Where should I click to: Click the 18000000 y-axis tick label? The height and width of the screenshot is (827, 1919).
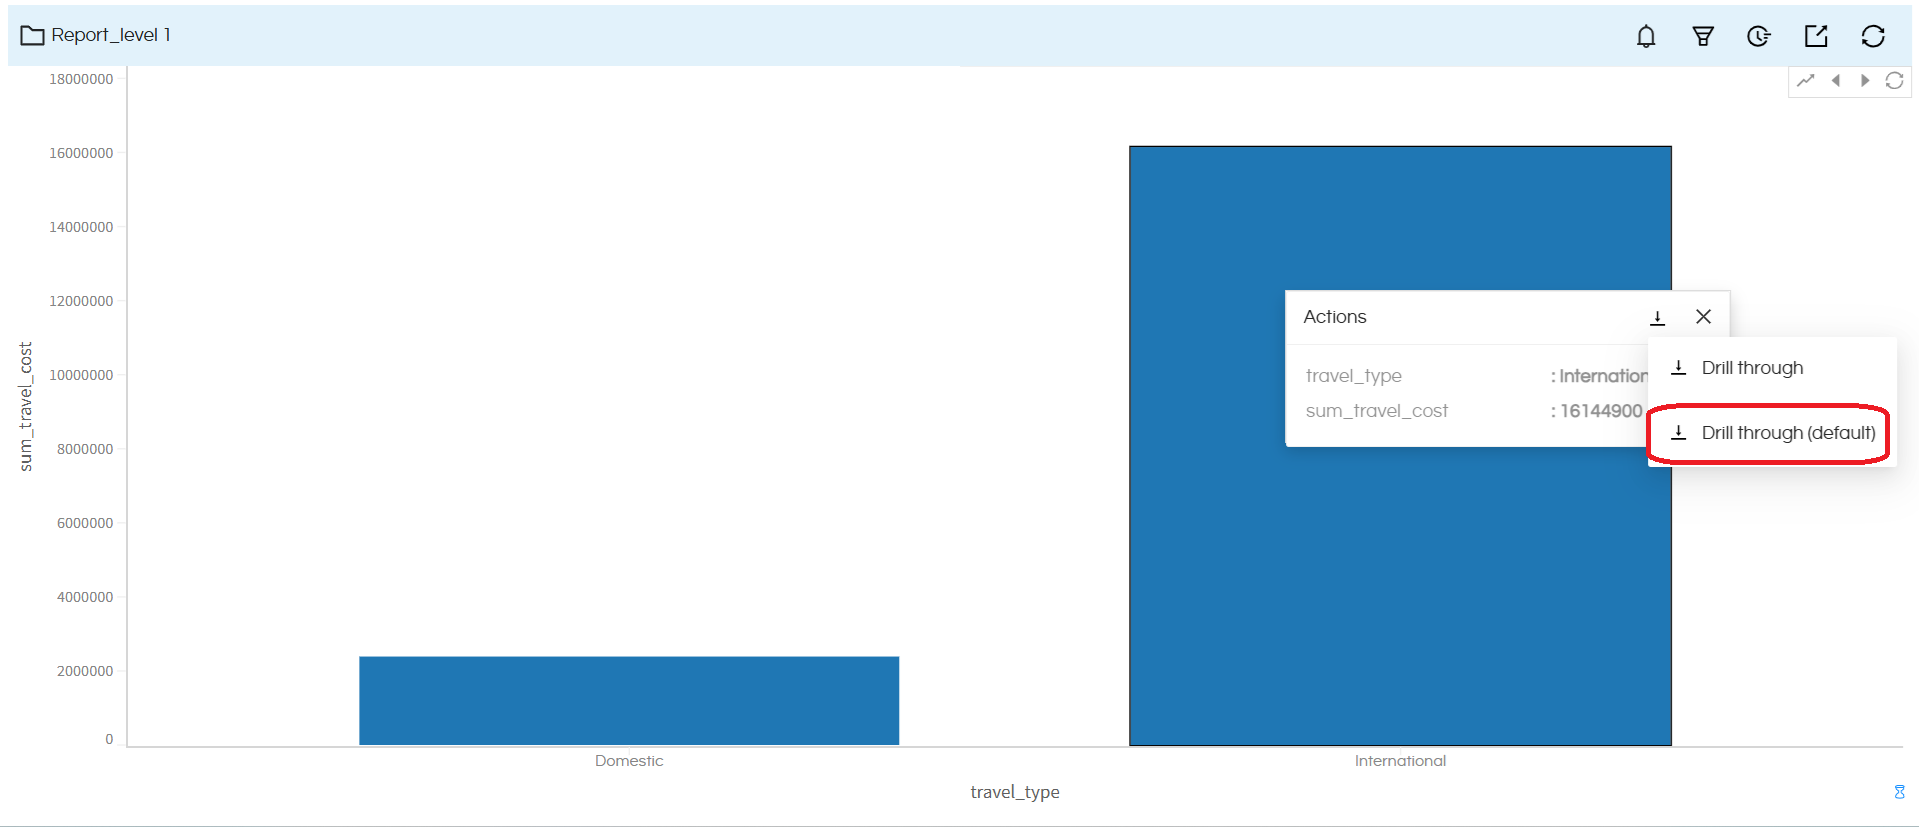pyautogui.click(x=81, y=79)
